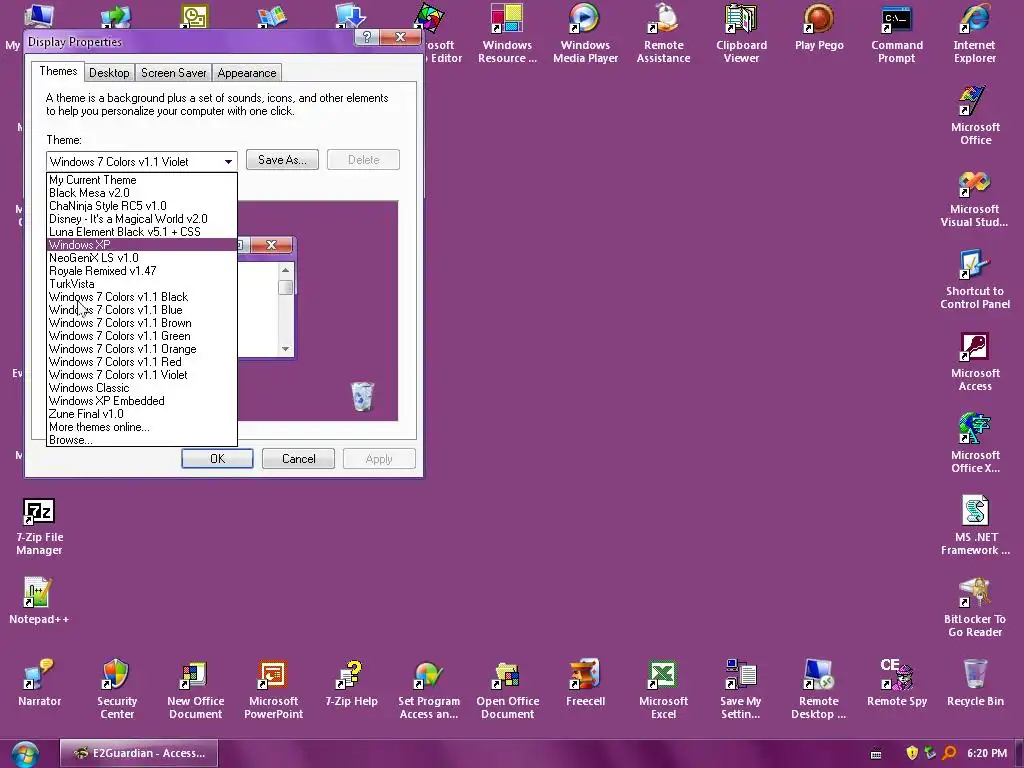Choose the Browse... list entry
Screen dimensions: 1024x768
(x=142, y=440)
